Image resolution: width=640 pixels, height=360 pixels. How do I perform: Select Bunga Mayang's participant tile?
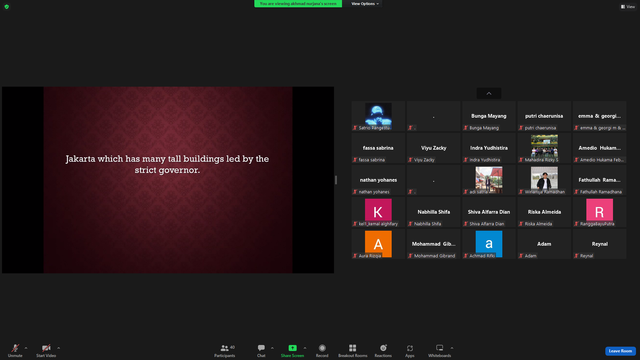tap(489, 116)
